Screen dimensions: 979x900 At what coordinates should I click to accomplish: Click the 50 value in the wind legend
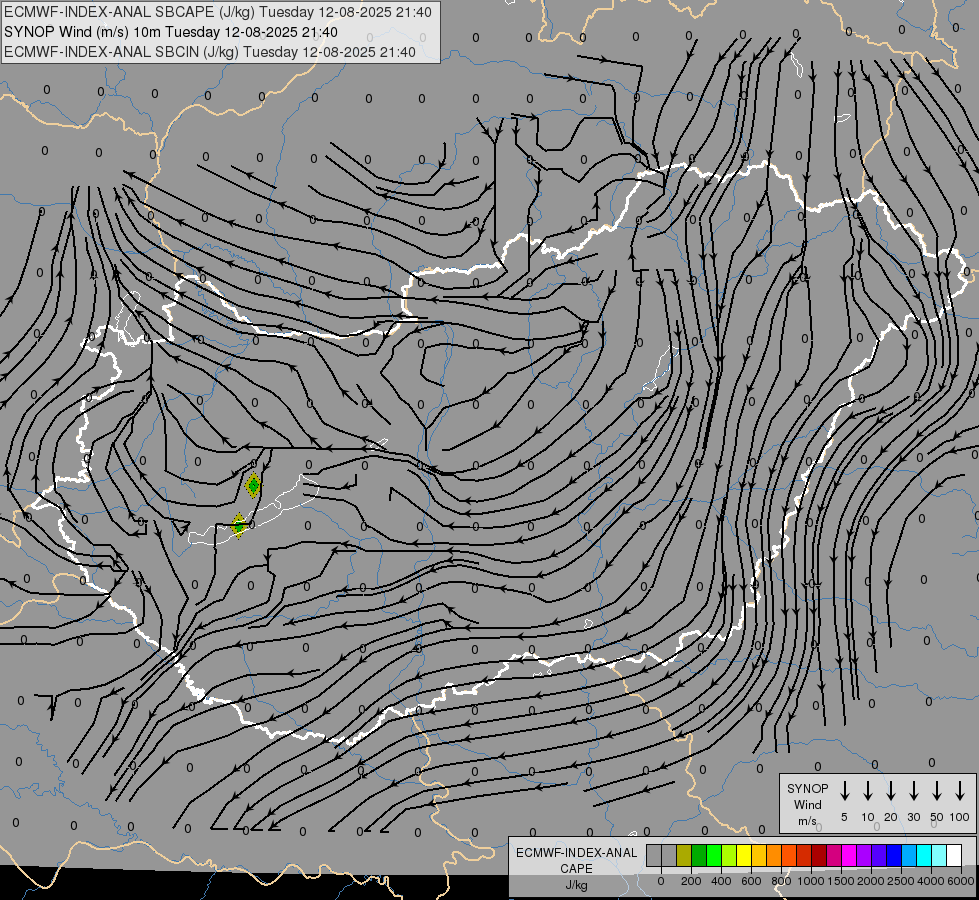click(x=937, y=817)
